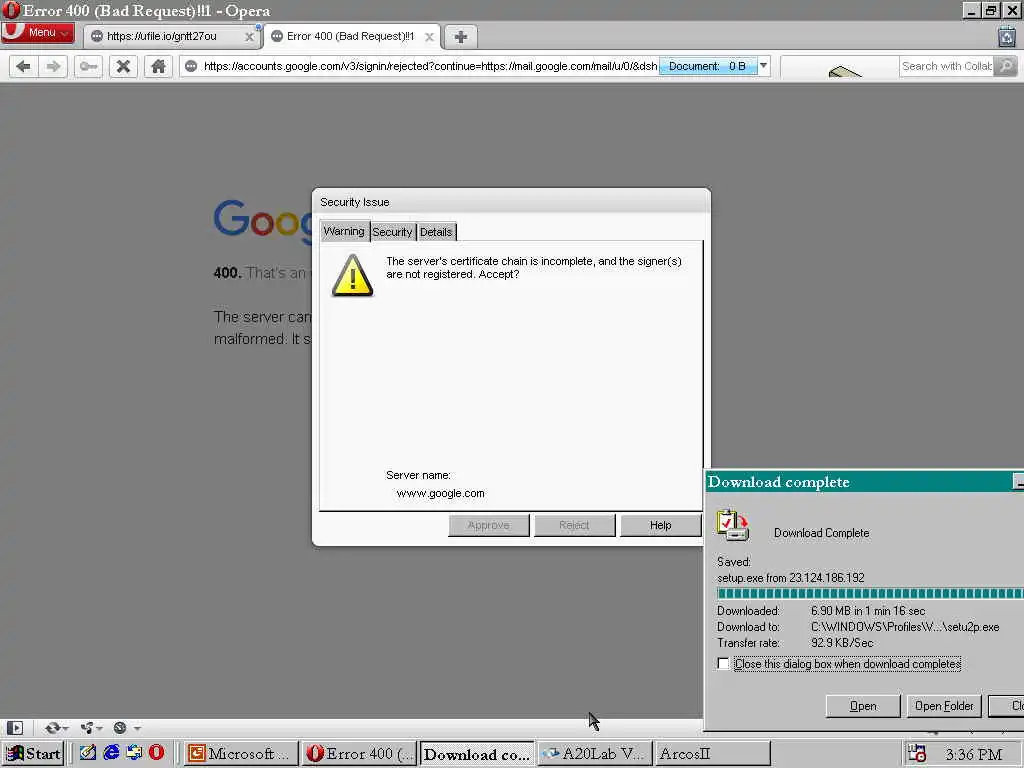Switch to Error 400 taskbar button
The height and width of the screenshot is (768, 1024).
point(359,754)
